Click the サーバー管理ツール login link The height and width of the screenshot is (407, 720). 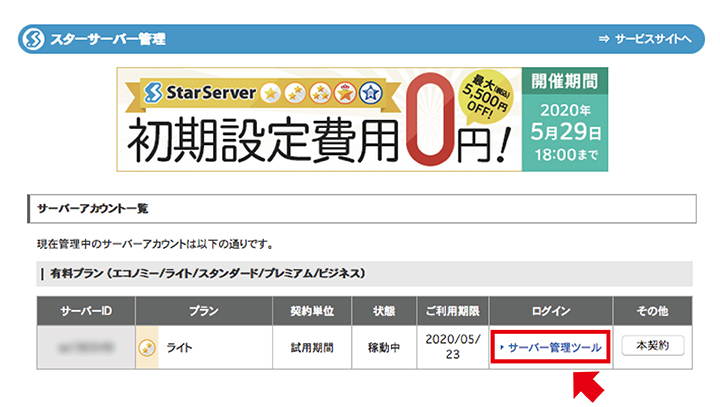pyautogui.click(x=551, y=347)
